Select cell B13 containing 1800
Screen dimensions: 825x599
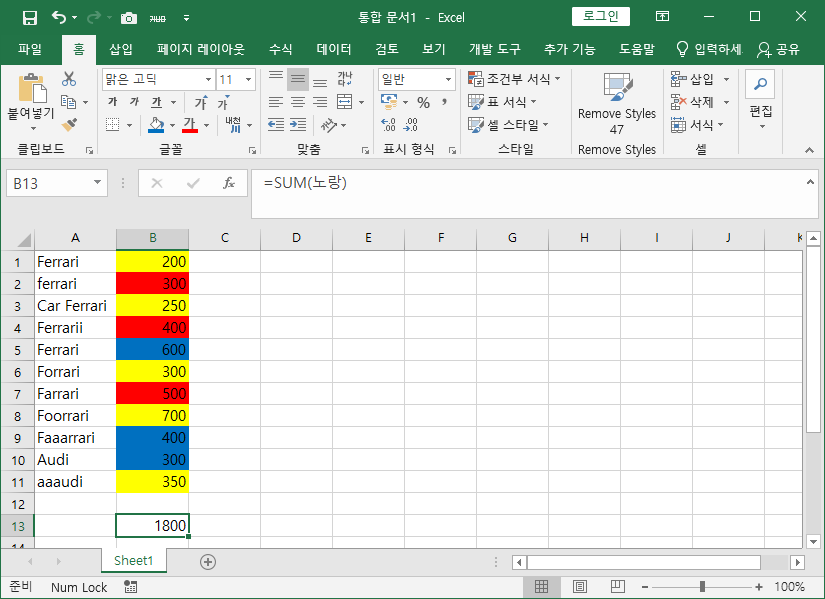153,525
